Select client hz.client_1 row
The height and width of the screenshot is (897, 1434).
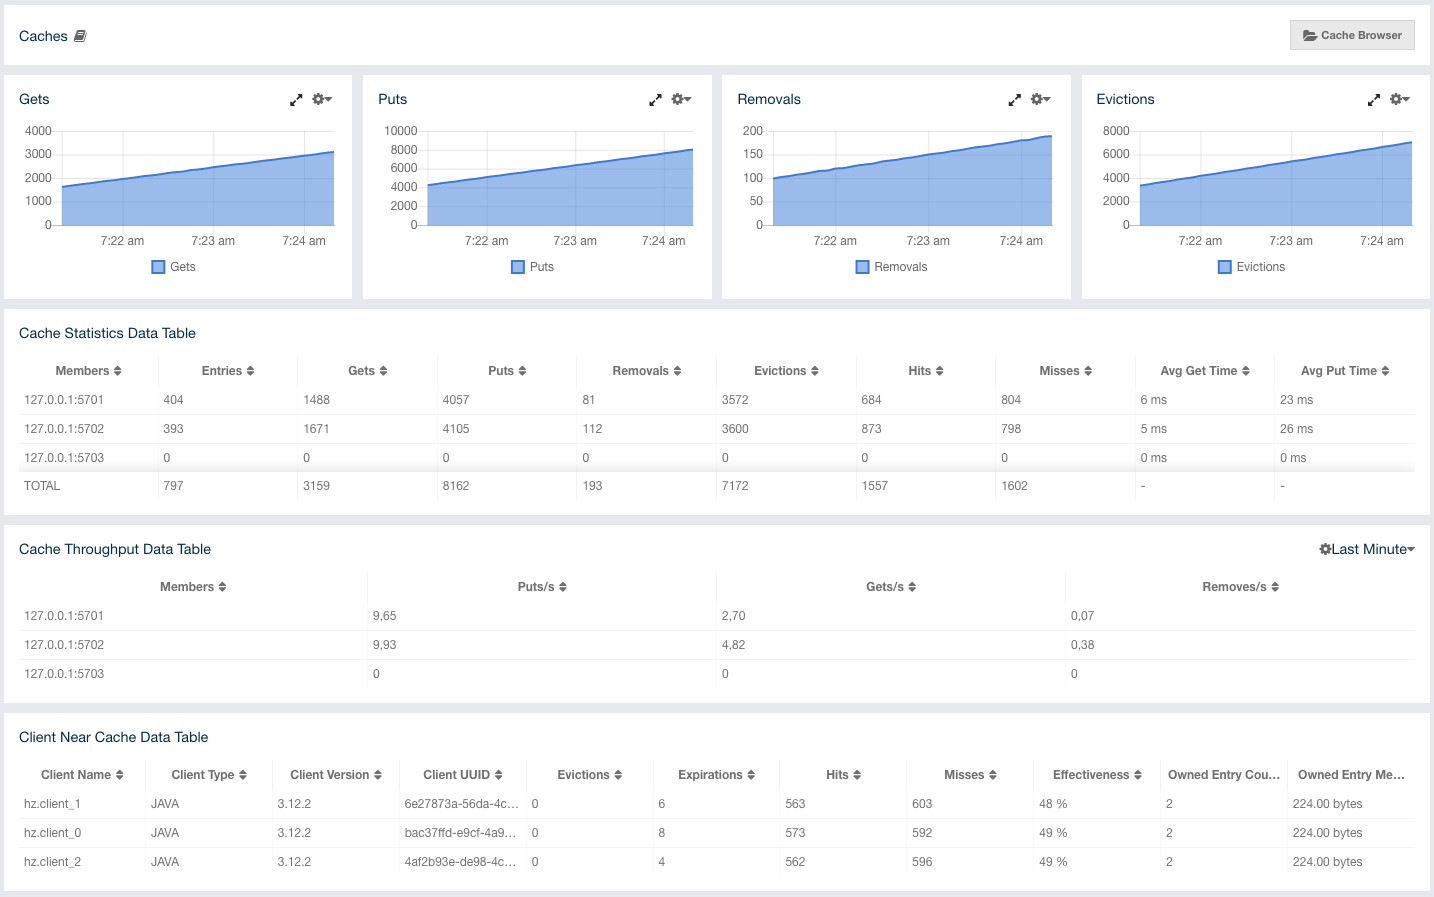click(717, 804)
